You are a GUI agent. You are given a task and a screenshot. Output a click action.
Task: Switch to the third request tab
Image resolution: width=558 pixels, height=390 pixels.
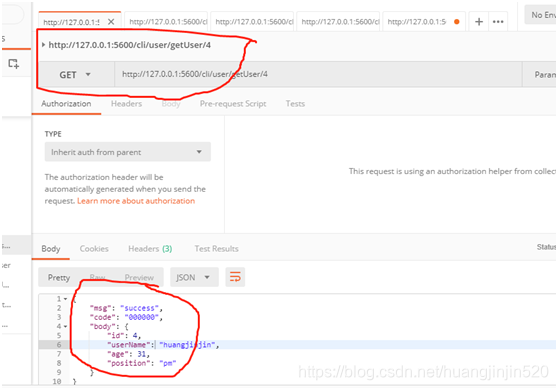tap(253, 22)
